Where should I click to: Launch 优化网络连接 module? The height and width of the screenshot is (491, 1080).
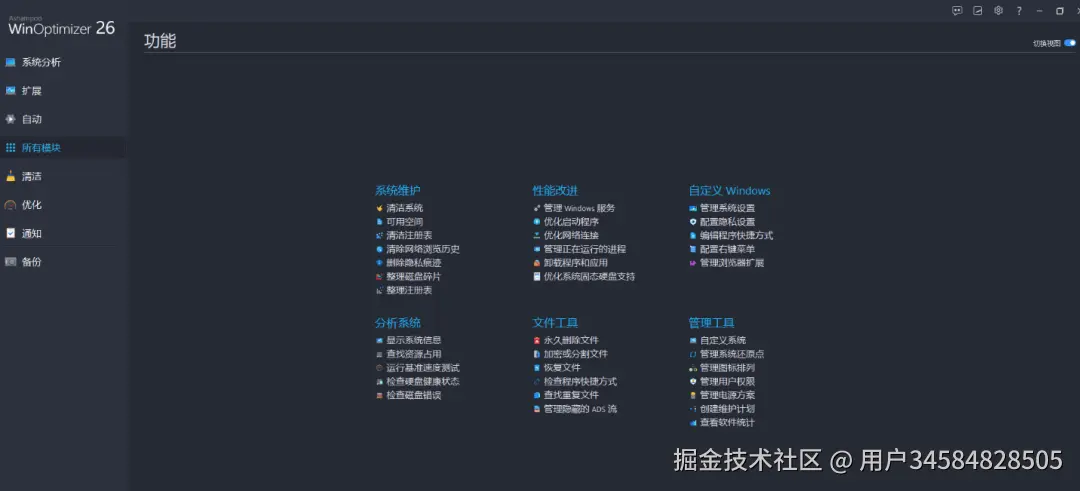point(571,236)
